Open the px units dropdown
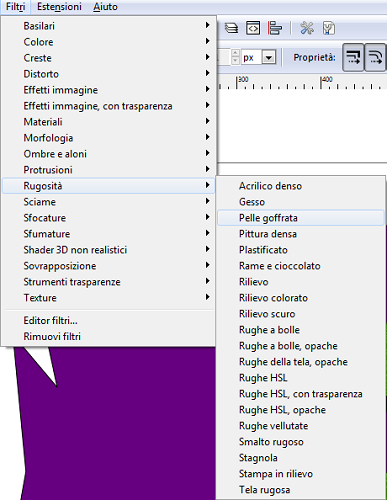387x500 pixels. tap(269, 58)
